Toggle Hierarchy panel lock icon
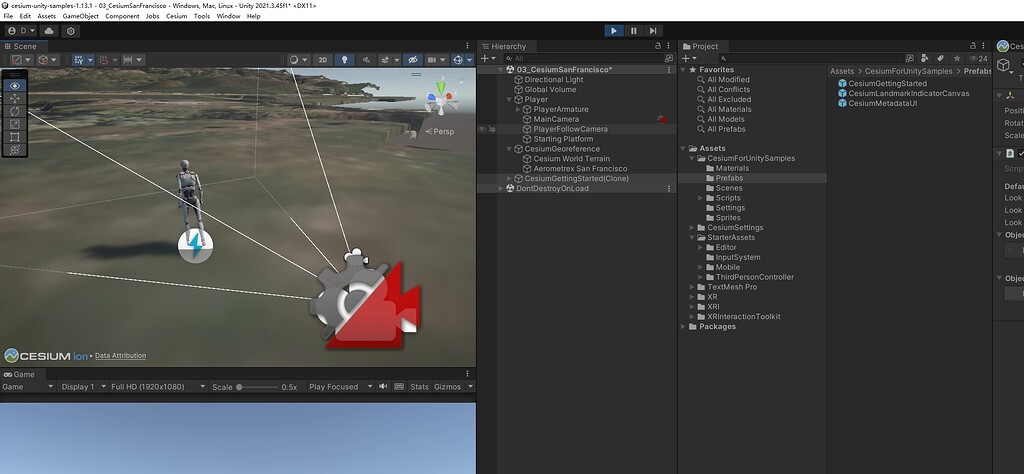The width and height of the screenshot is (1024, 474). click(x=658, y=46)
